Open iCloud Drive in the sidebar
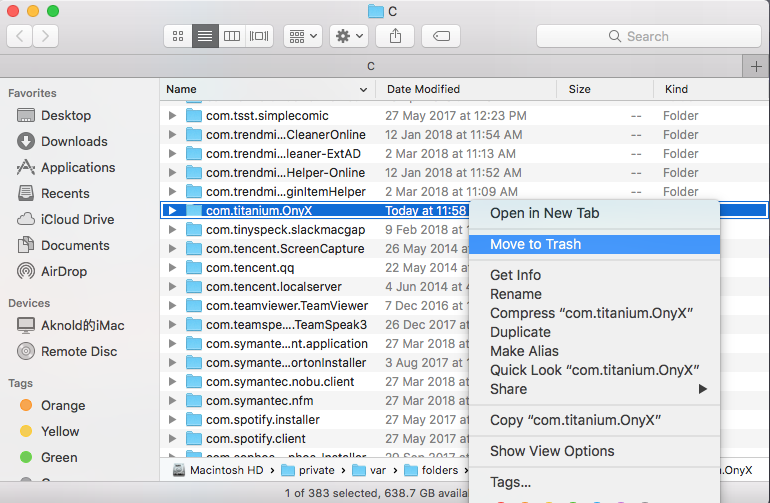The image size is (770, 503). coord(77,220)
